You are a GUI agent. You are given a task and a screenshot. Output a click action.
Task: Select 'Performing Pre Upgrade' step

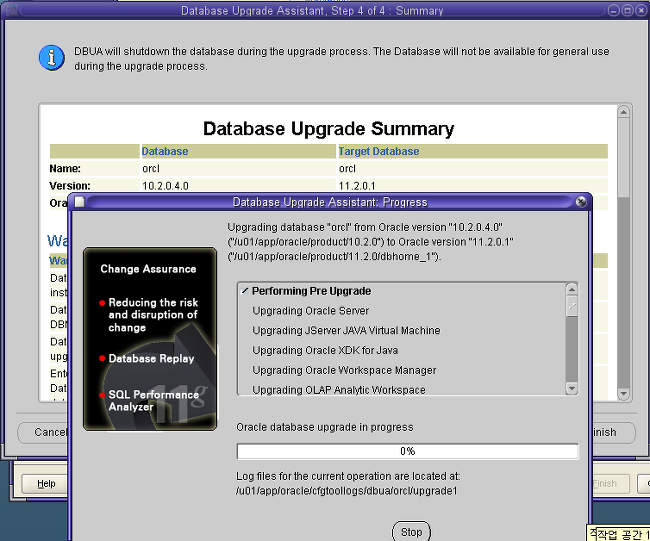pos(311,291)
